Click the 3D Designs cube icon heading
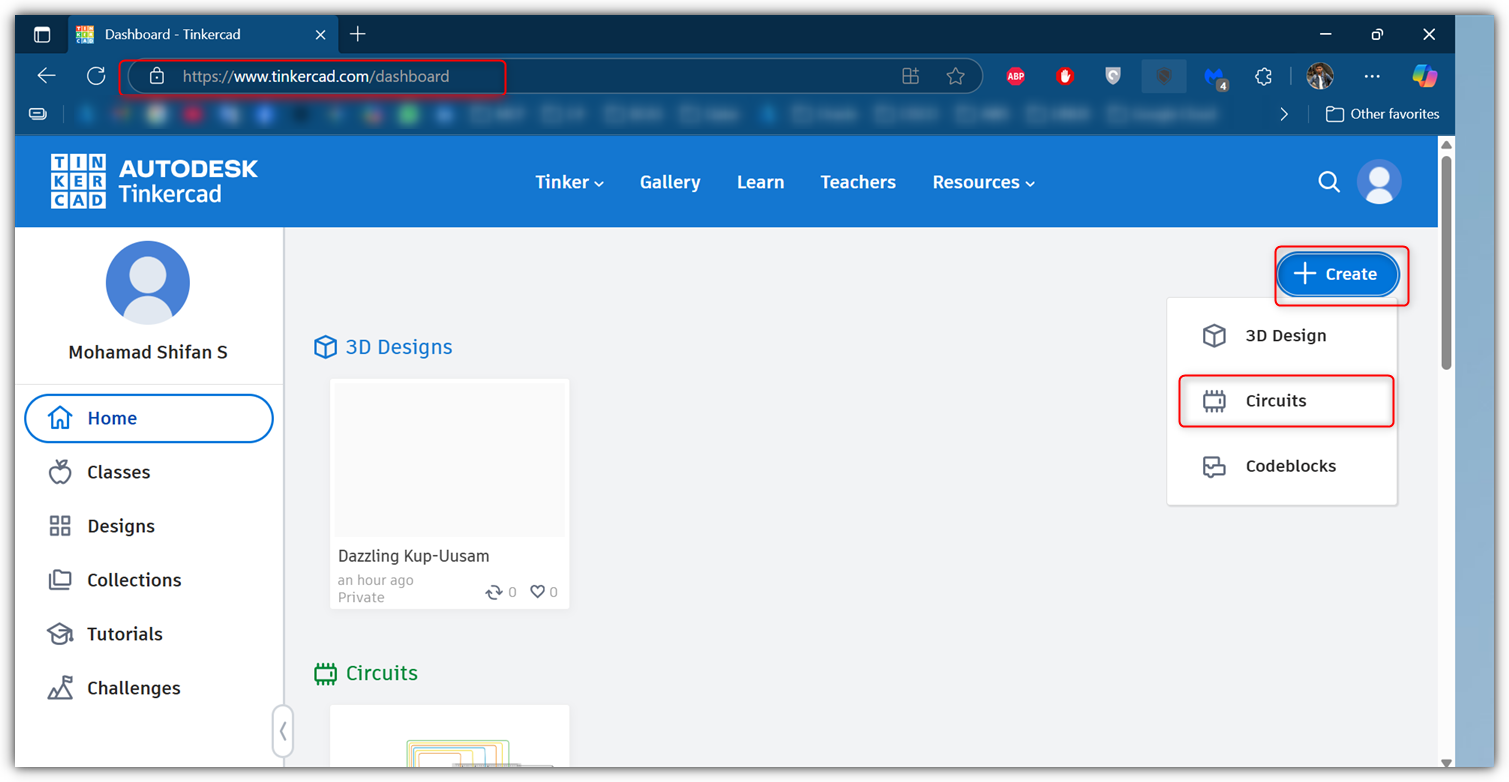Image resolution: width=1509 pixels, height=782 pixels. 325,347
